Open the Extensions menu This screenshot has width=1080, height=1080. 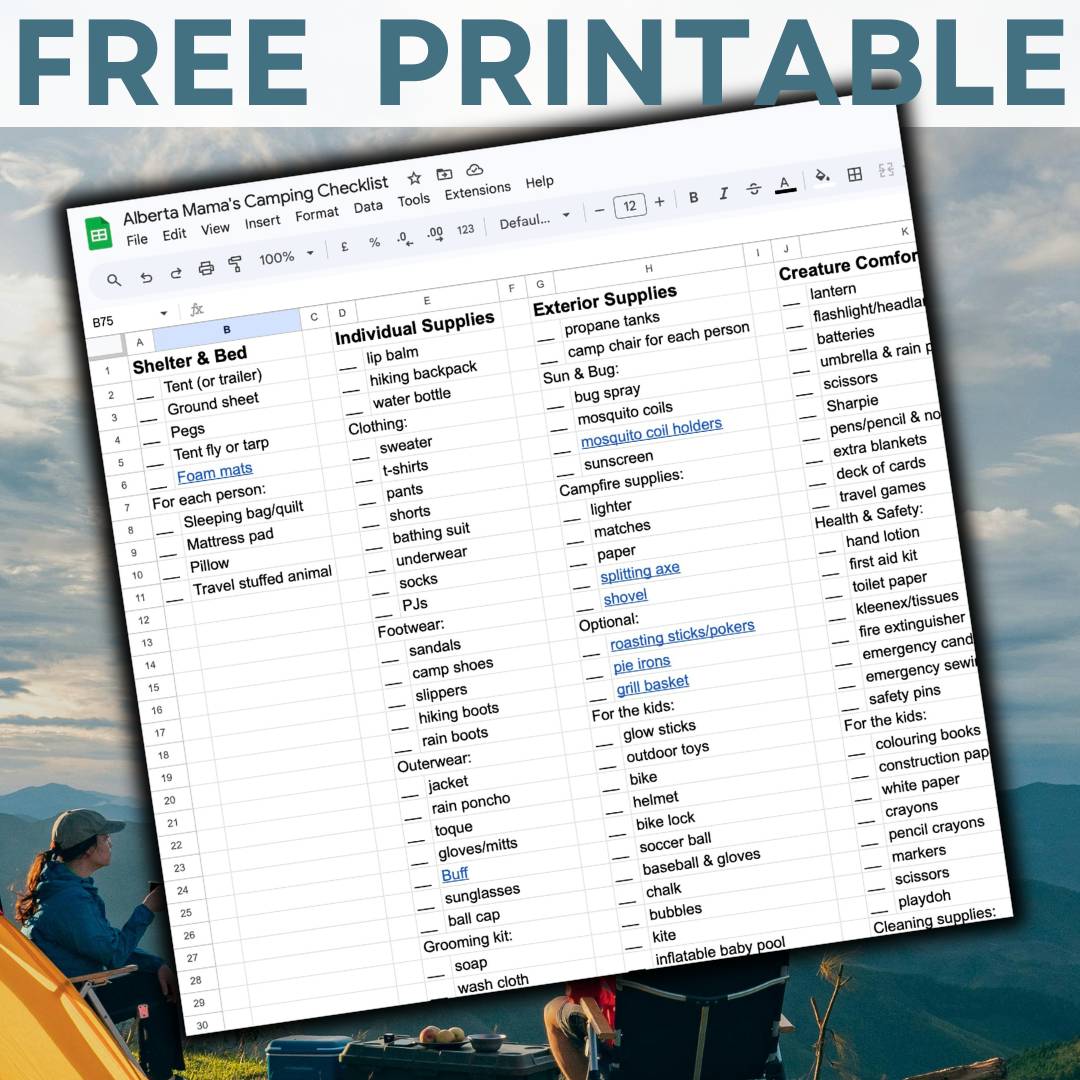click(x=477, y=190)
